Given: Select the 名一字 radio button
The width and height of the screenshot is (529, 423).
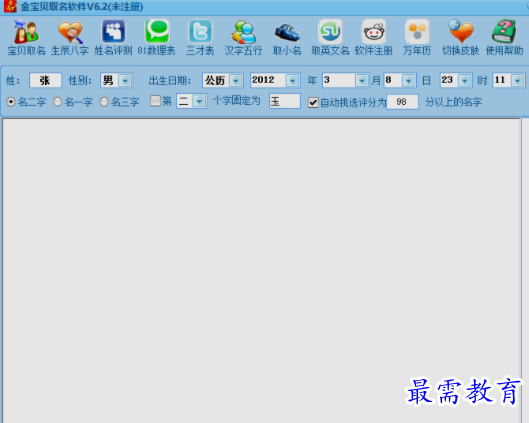Looking at the screenshot, I should [x=58, y=102].
